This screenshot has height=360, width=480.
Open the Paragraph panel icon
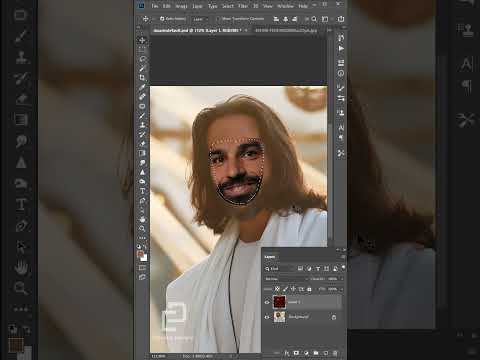[341, 137]
